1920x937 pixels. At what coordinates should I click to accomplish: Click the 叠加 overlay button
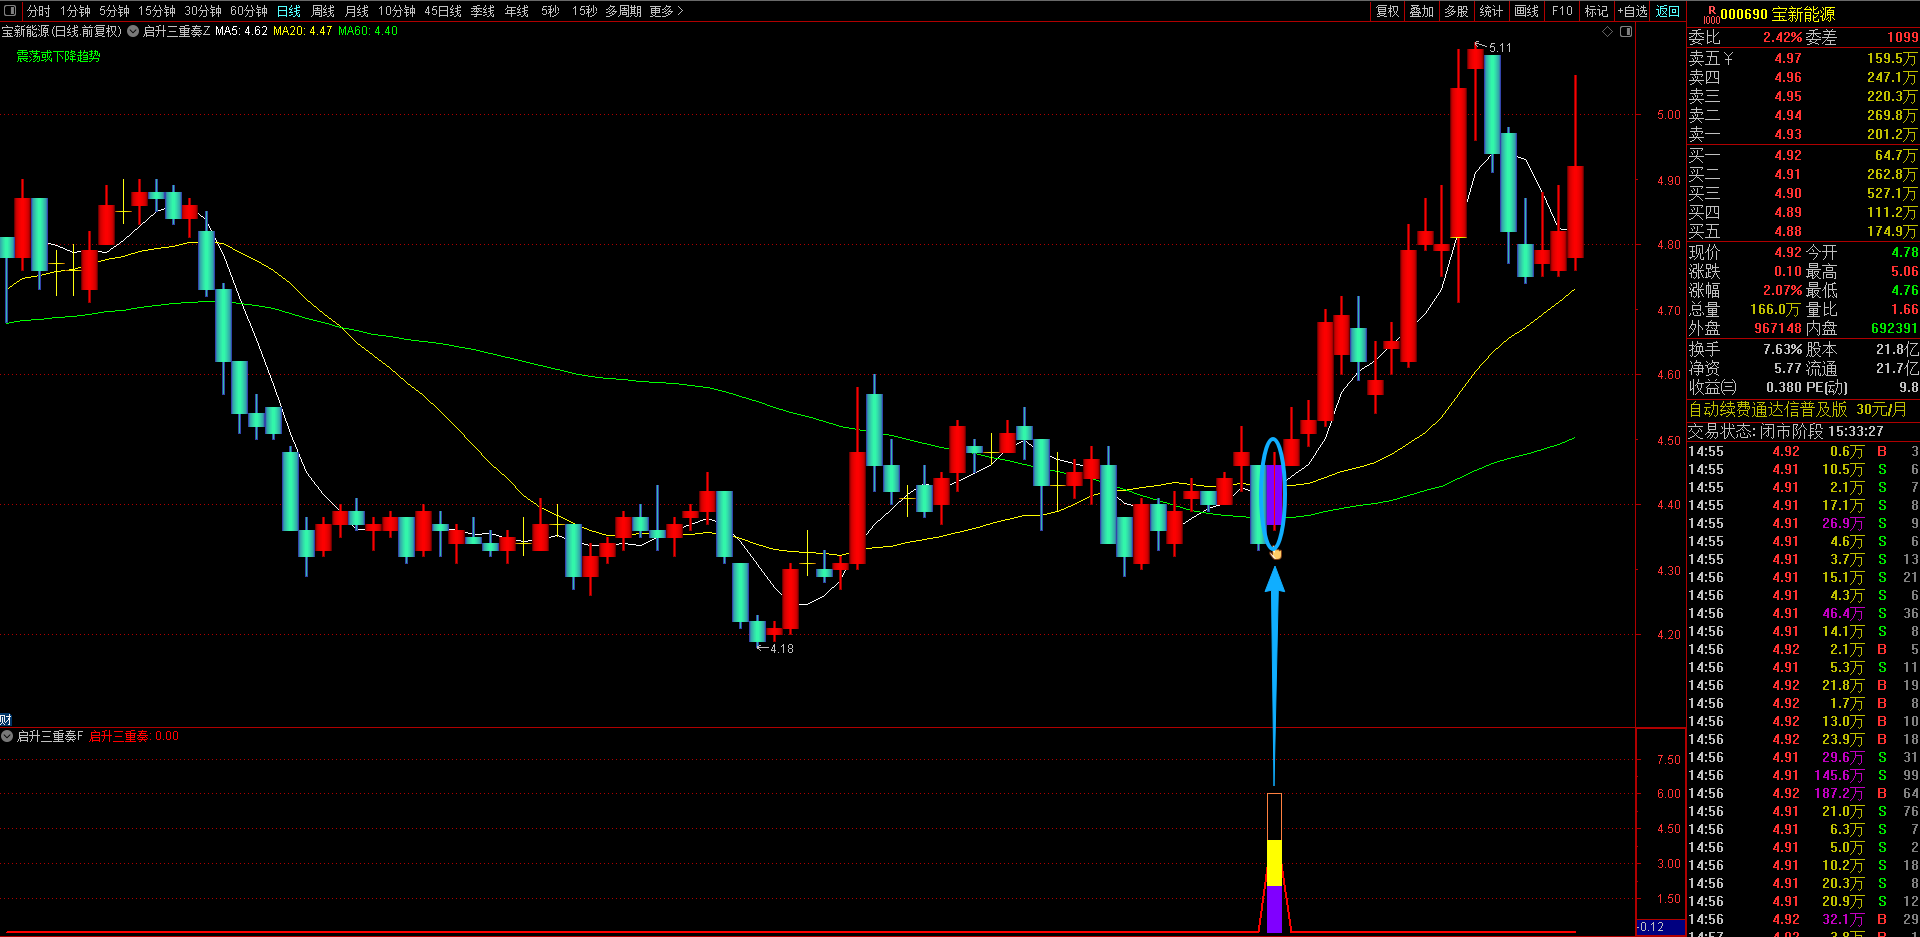click(1422, 11)
